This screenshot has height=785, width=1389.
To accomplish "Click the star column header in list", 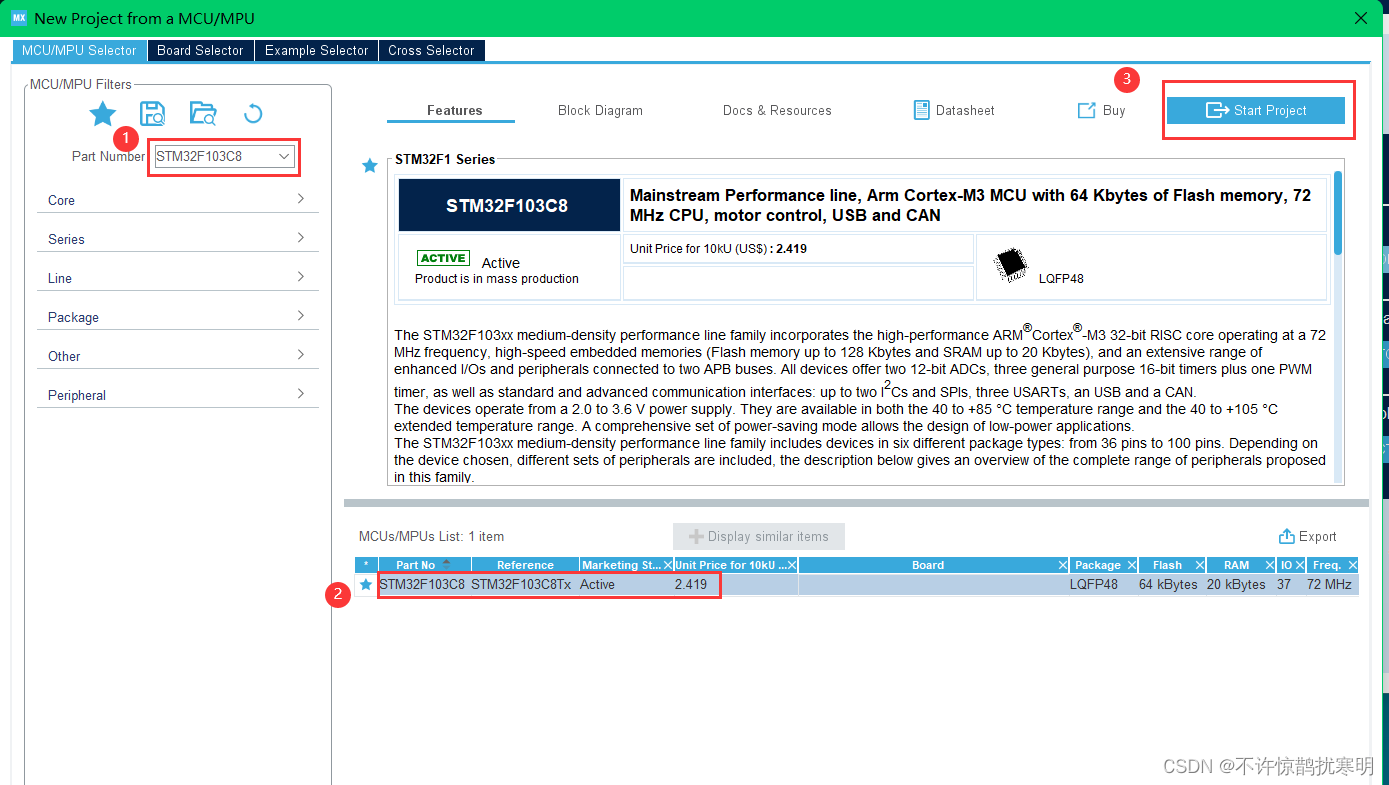I will point(366,565).
